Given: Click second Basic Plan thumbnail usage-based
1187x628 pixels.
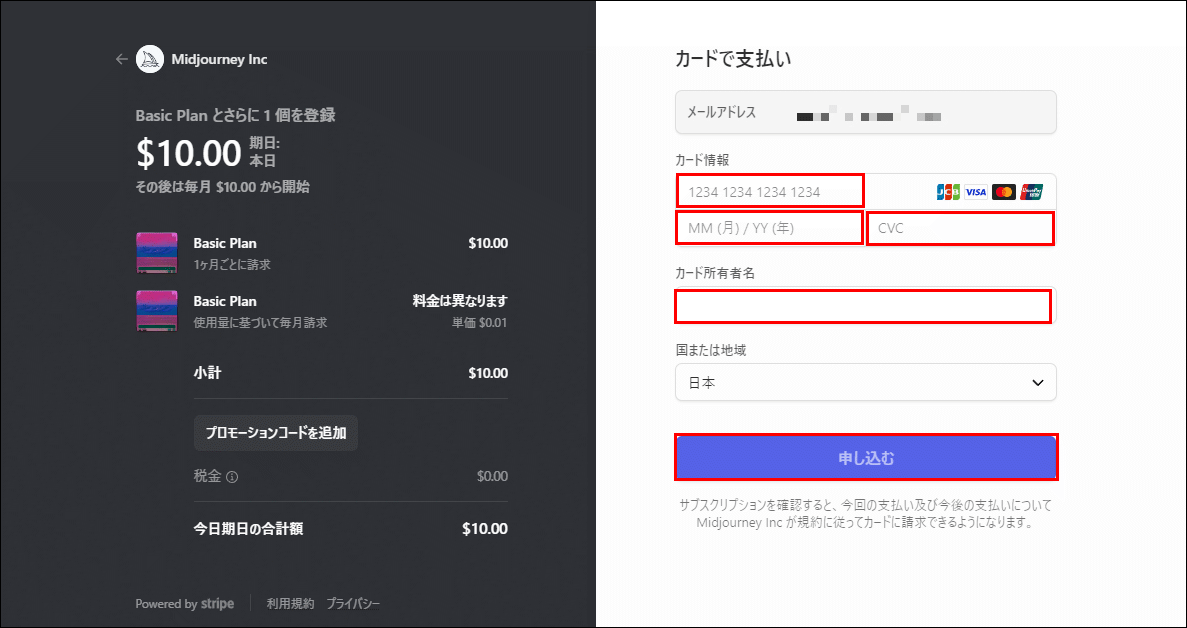Looking at the screenshot, I should click(x=157, y=310).
